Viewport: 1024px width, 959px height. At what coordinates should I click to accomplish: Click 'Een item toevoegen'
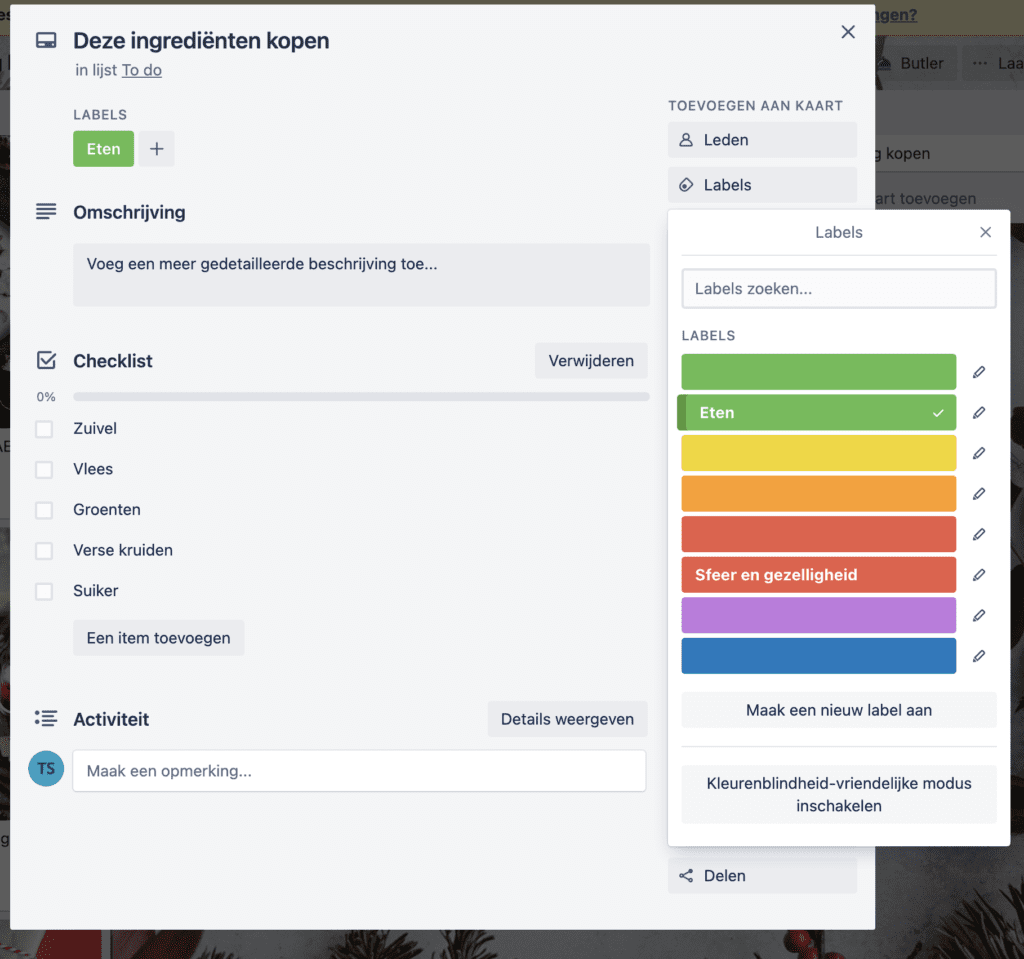(x=159, y=638)
